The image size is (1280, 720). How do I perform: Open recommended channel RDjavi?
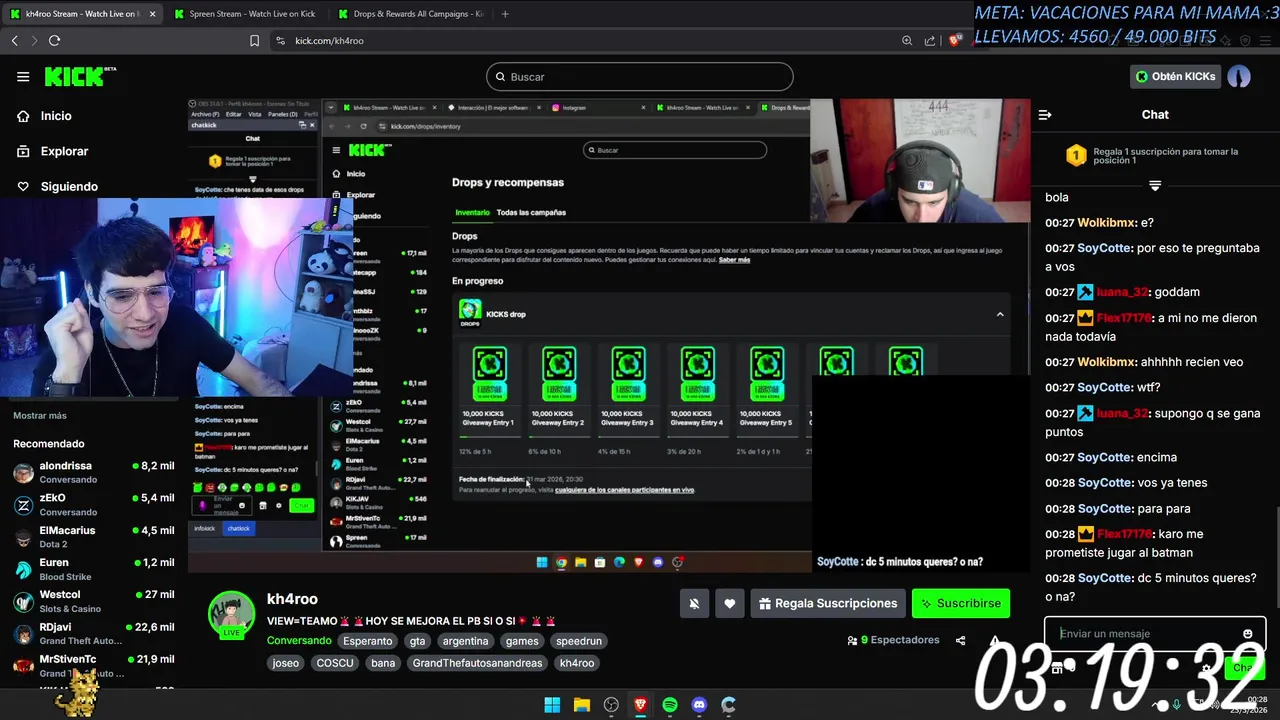tap(94, 634)
